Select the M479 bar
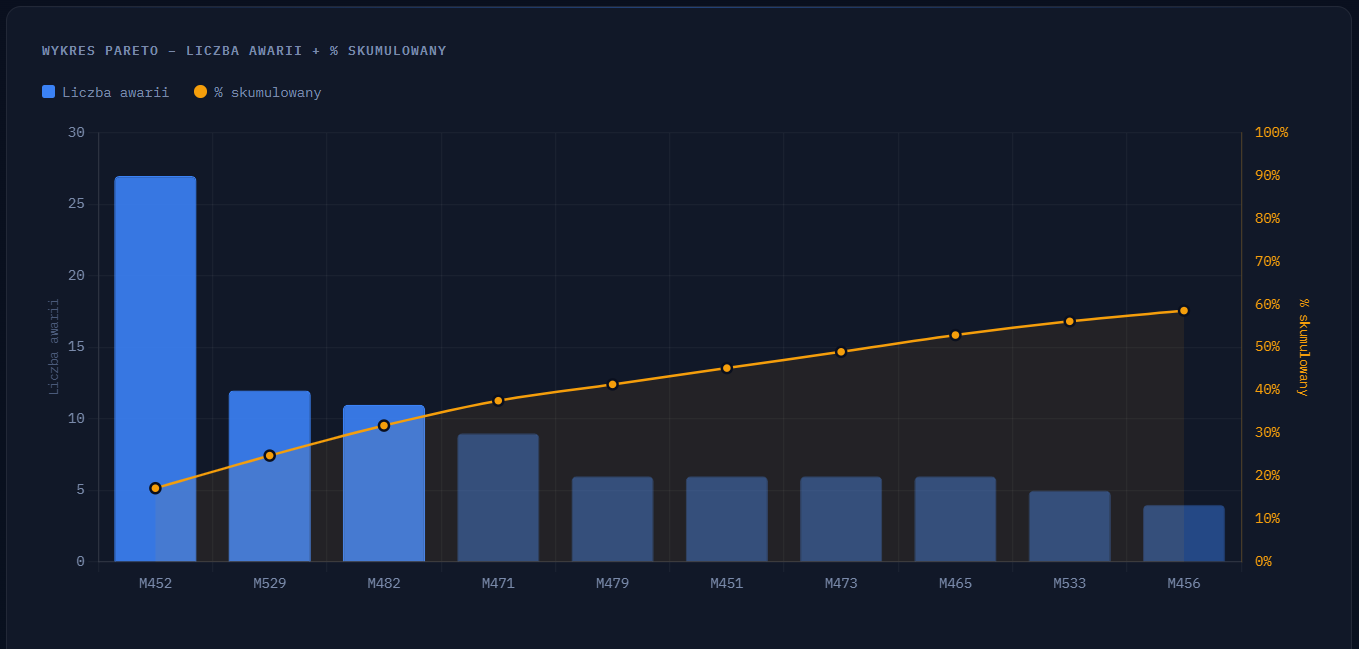The height and width of the screenshot is (649, 1359). point(612,519)
